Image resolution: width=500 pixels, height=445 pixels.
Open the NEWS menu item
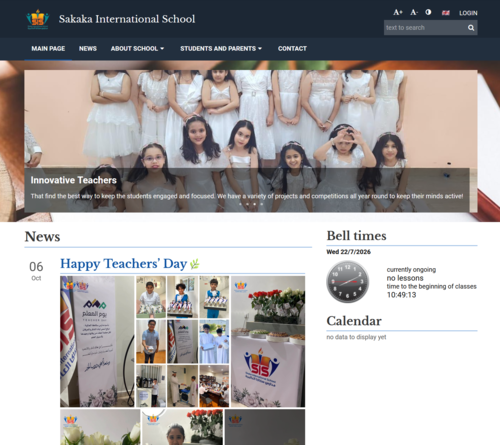coord(88,49)
